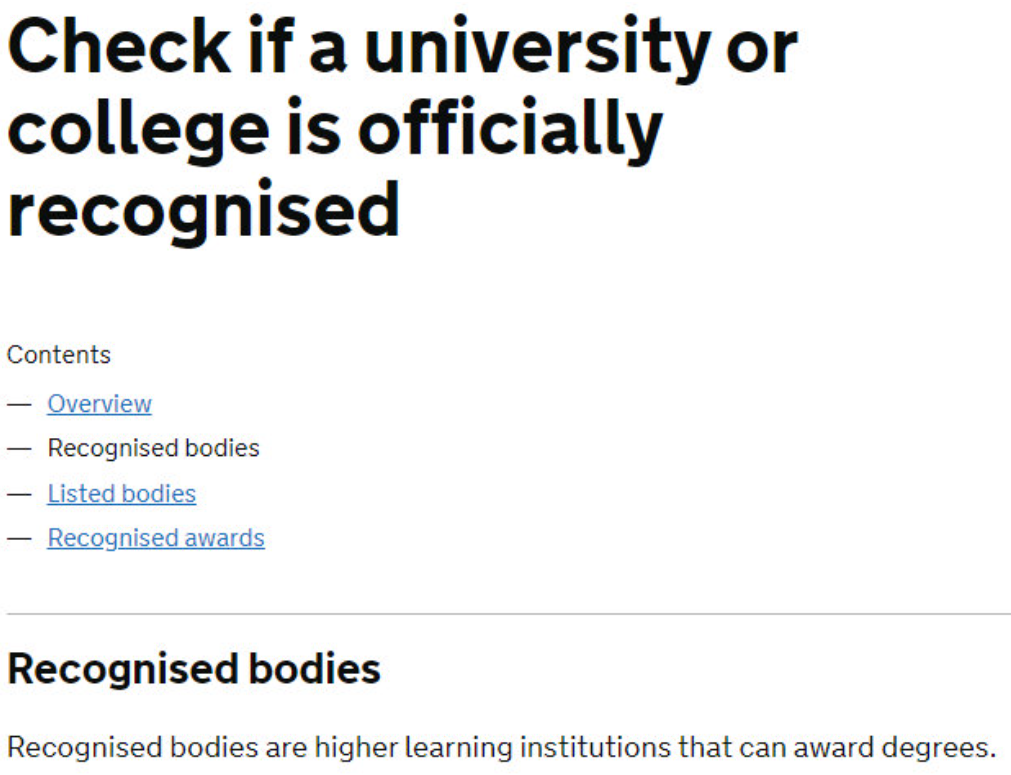Image resolution: width=1011 pixels, height=775 pixels.
Task: Click the current Recognised bodies contents item
Action: click(153, 448)
